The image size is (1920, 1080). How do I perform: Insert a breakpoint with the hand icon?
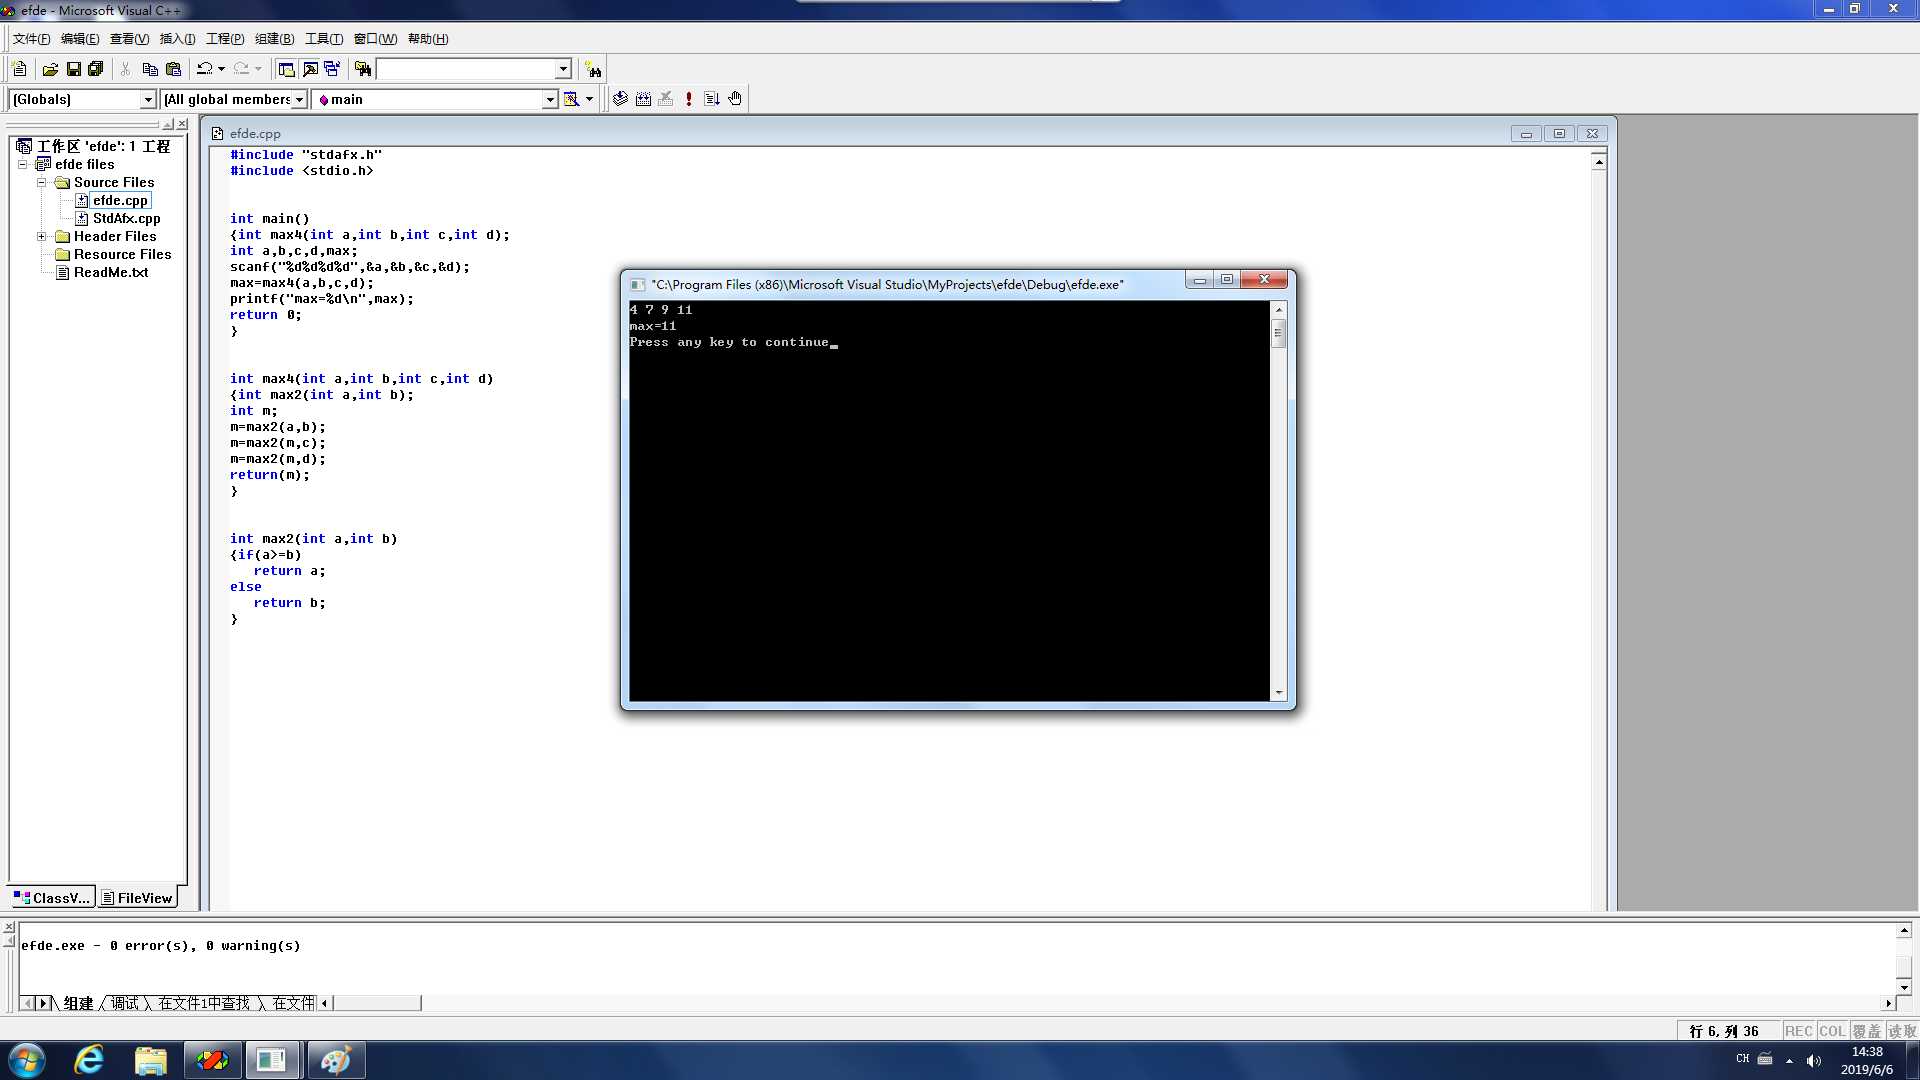tap(735, 99)
